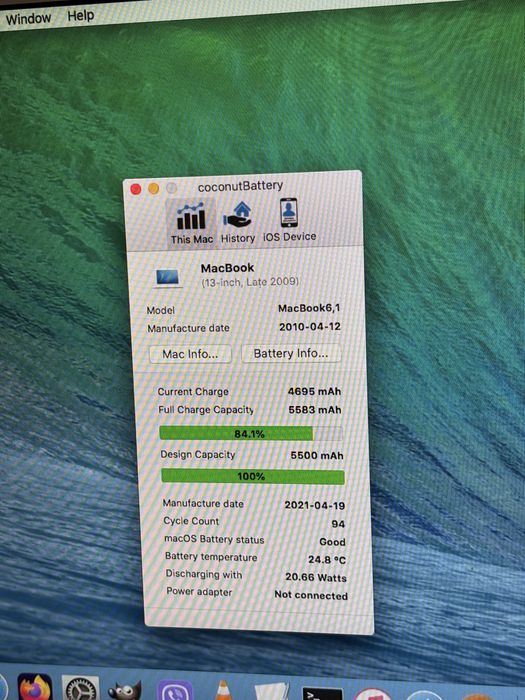Image resolution: width=525 pixels, height=700 pixels.
Task: Close the coconutBattery window
Action: tap(136, 189)
